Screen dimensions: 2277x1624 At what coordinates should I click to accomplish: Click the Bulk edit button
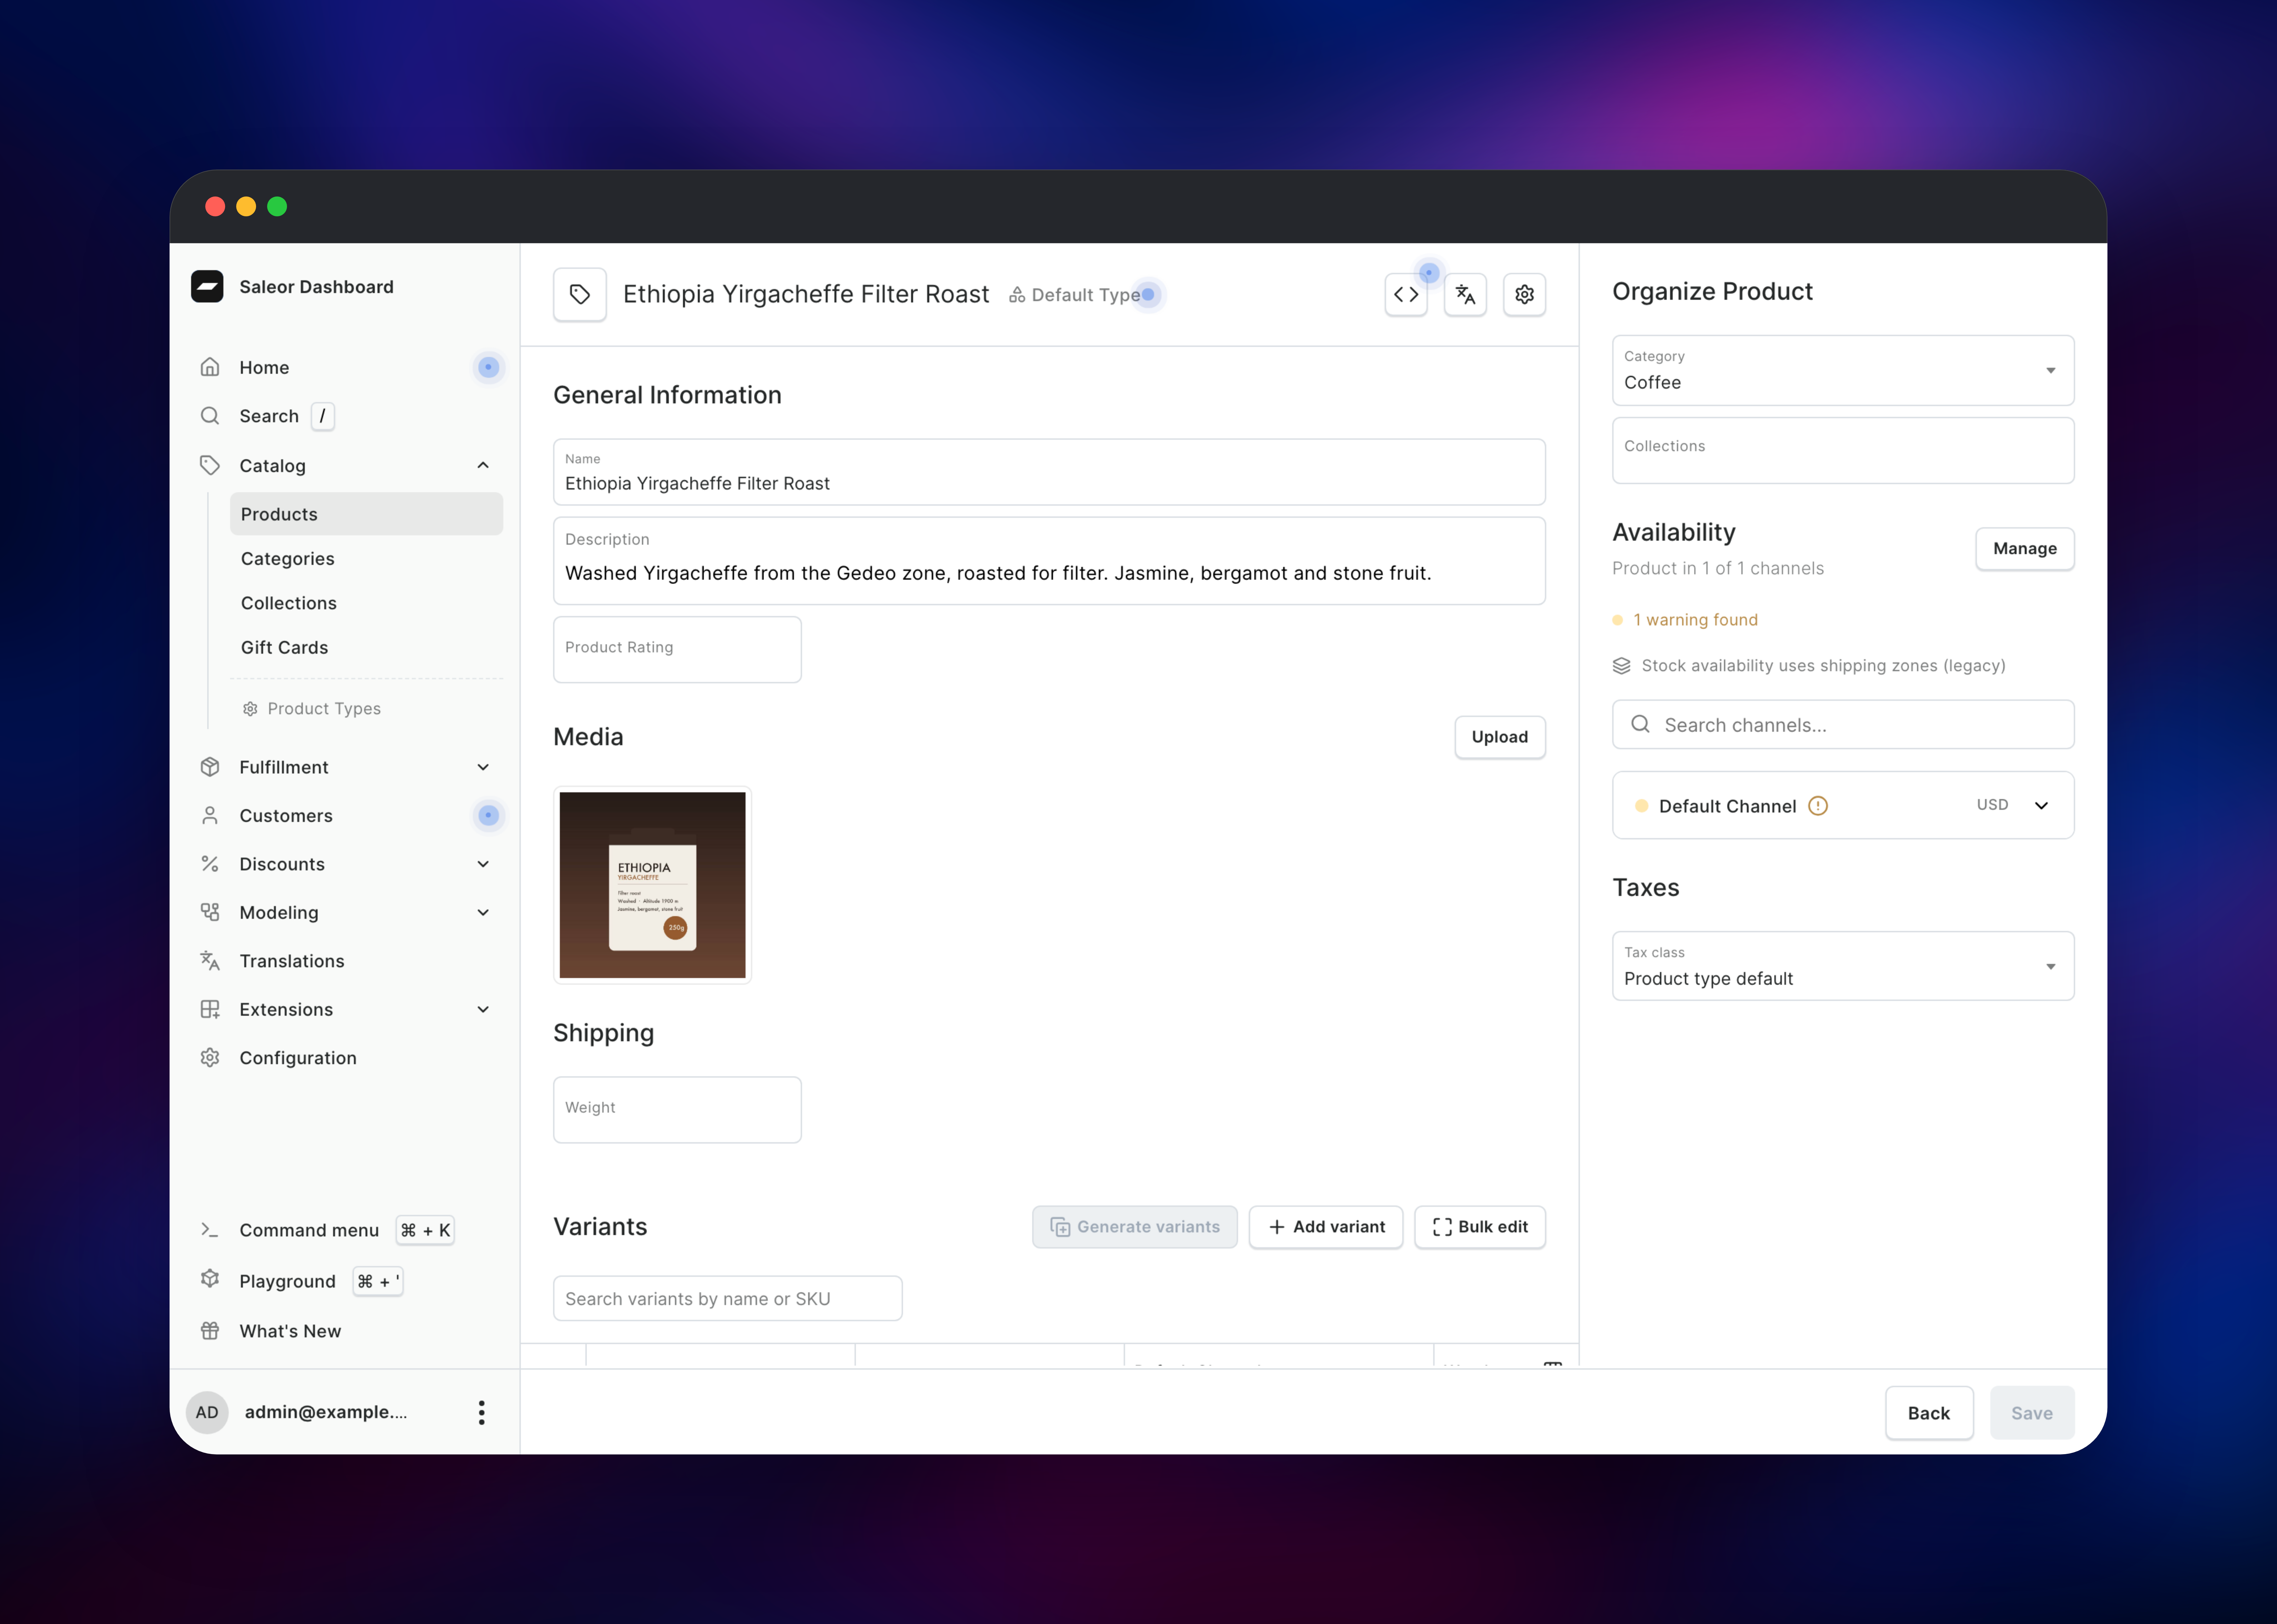tap(1480, 1227)
